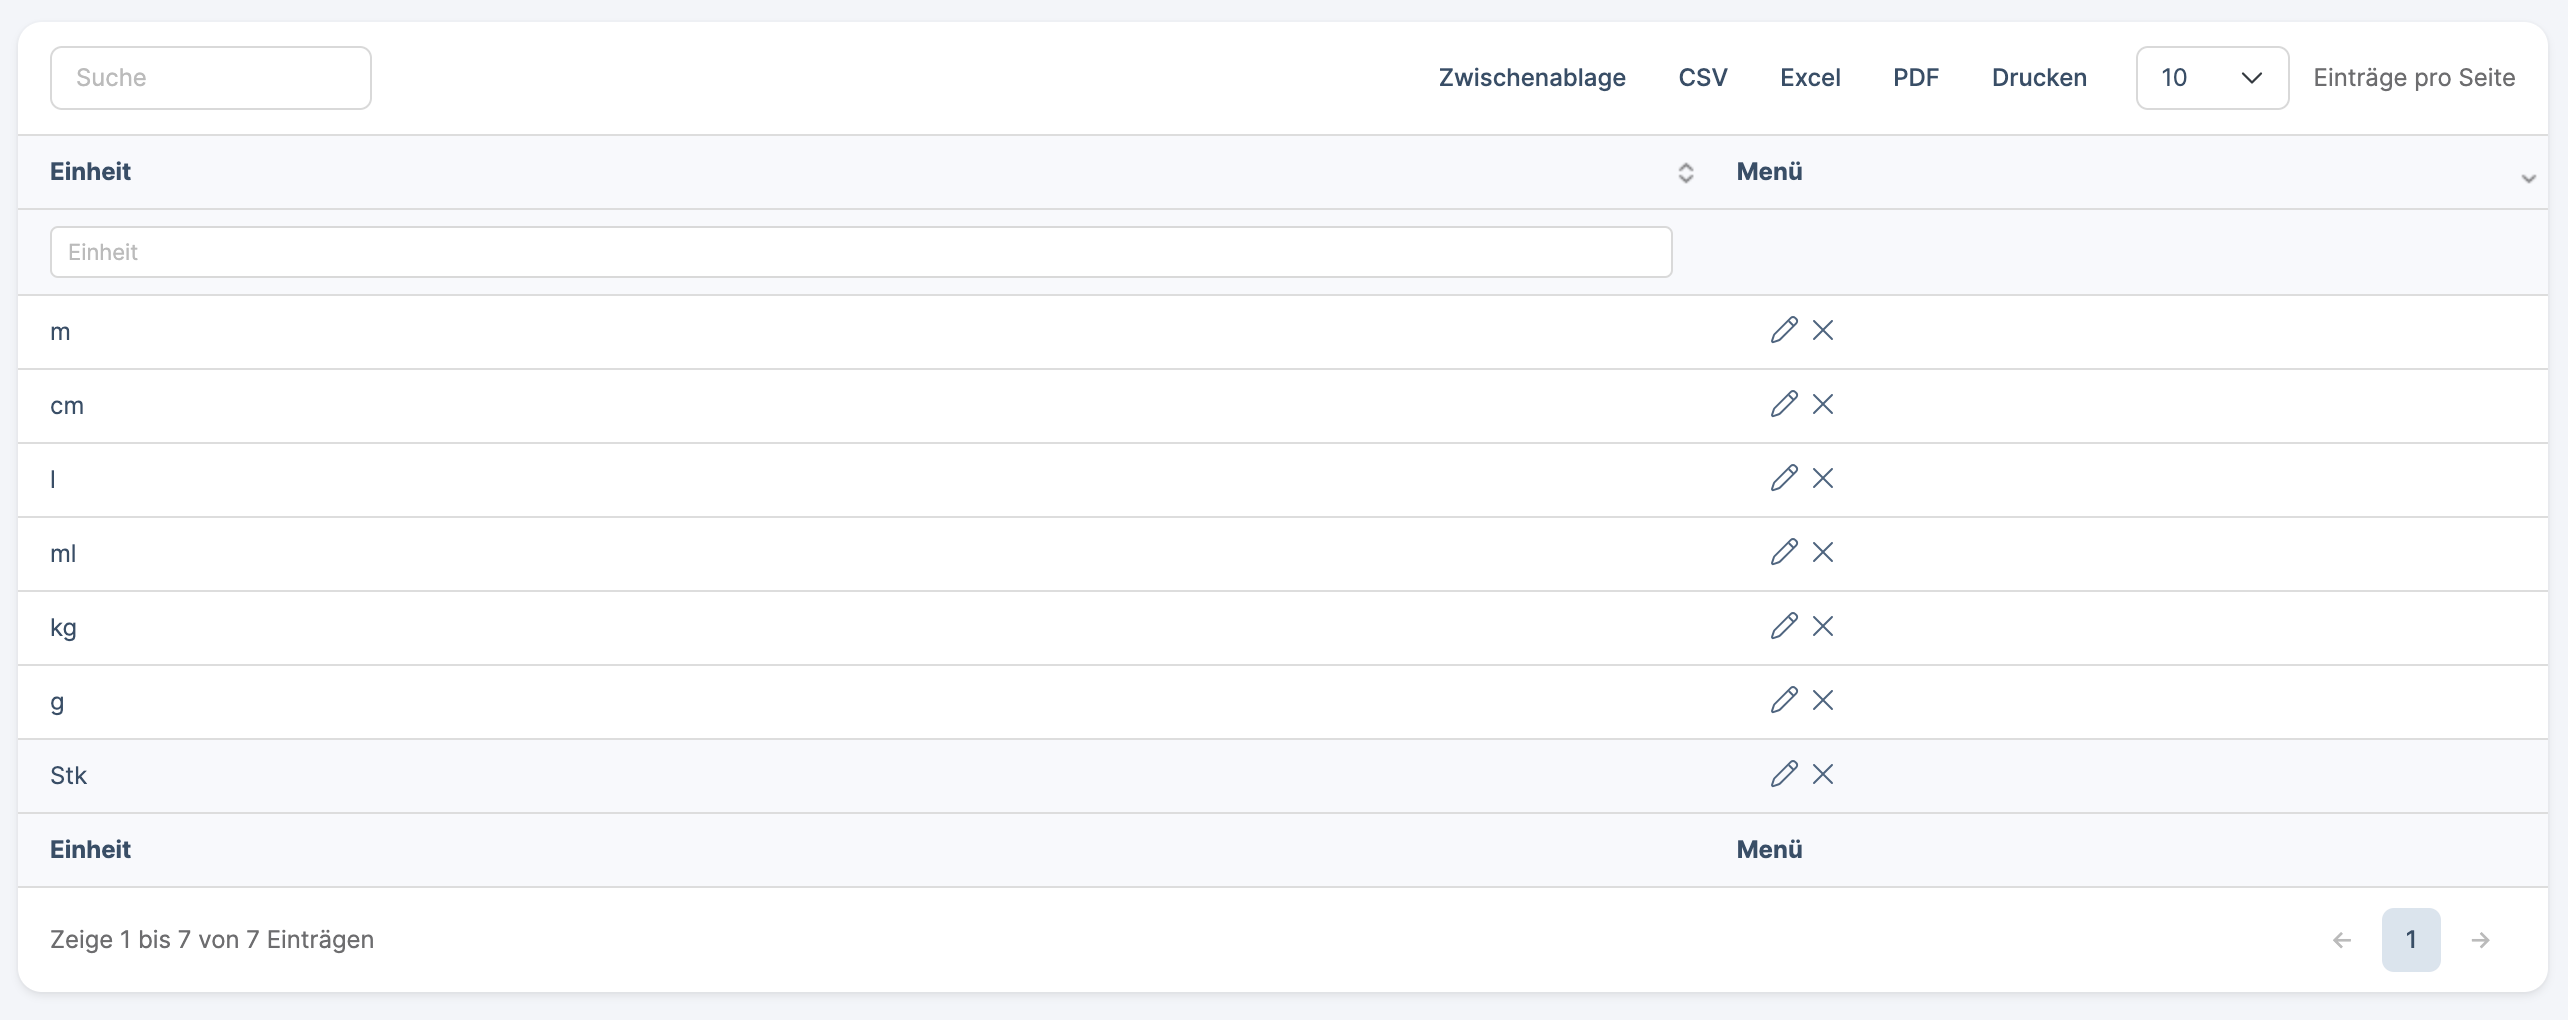Print table using Drucken
Screen dimensions: 2568x1020
pos(2038,78)
